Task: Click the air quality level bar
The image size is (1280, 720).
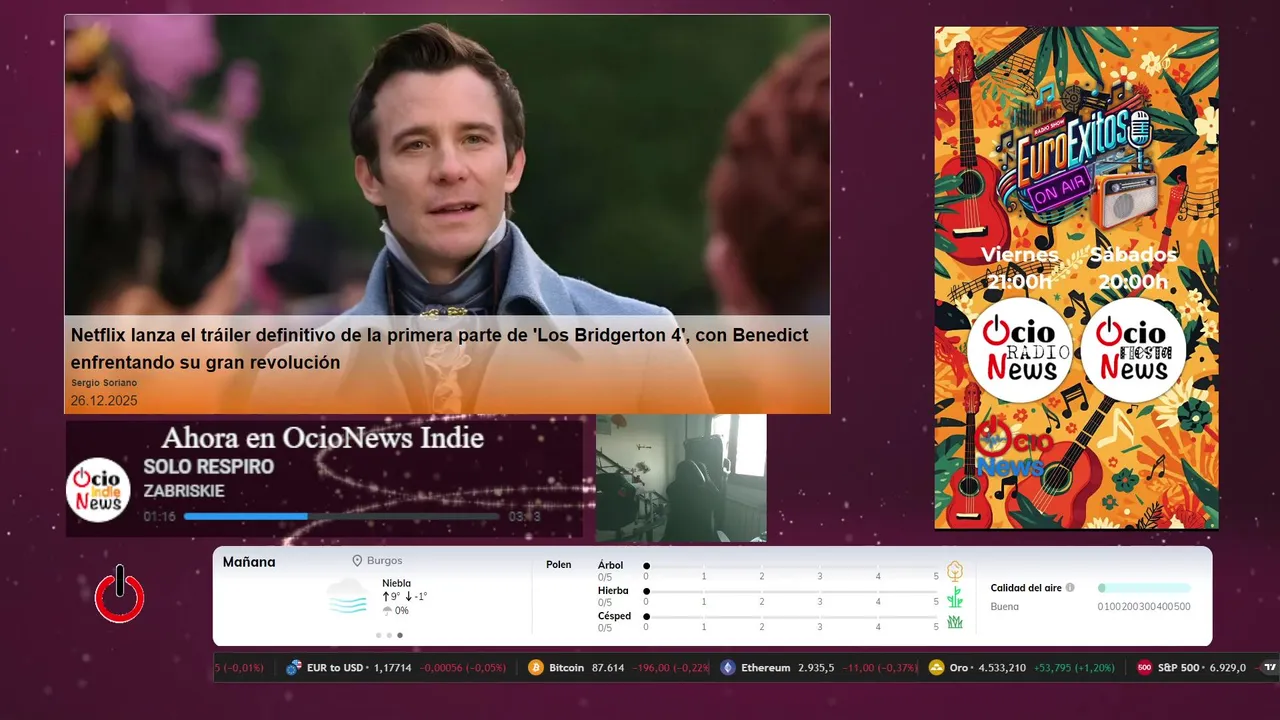Action: [1144, 588]
